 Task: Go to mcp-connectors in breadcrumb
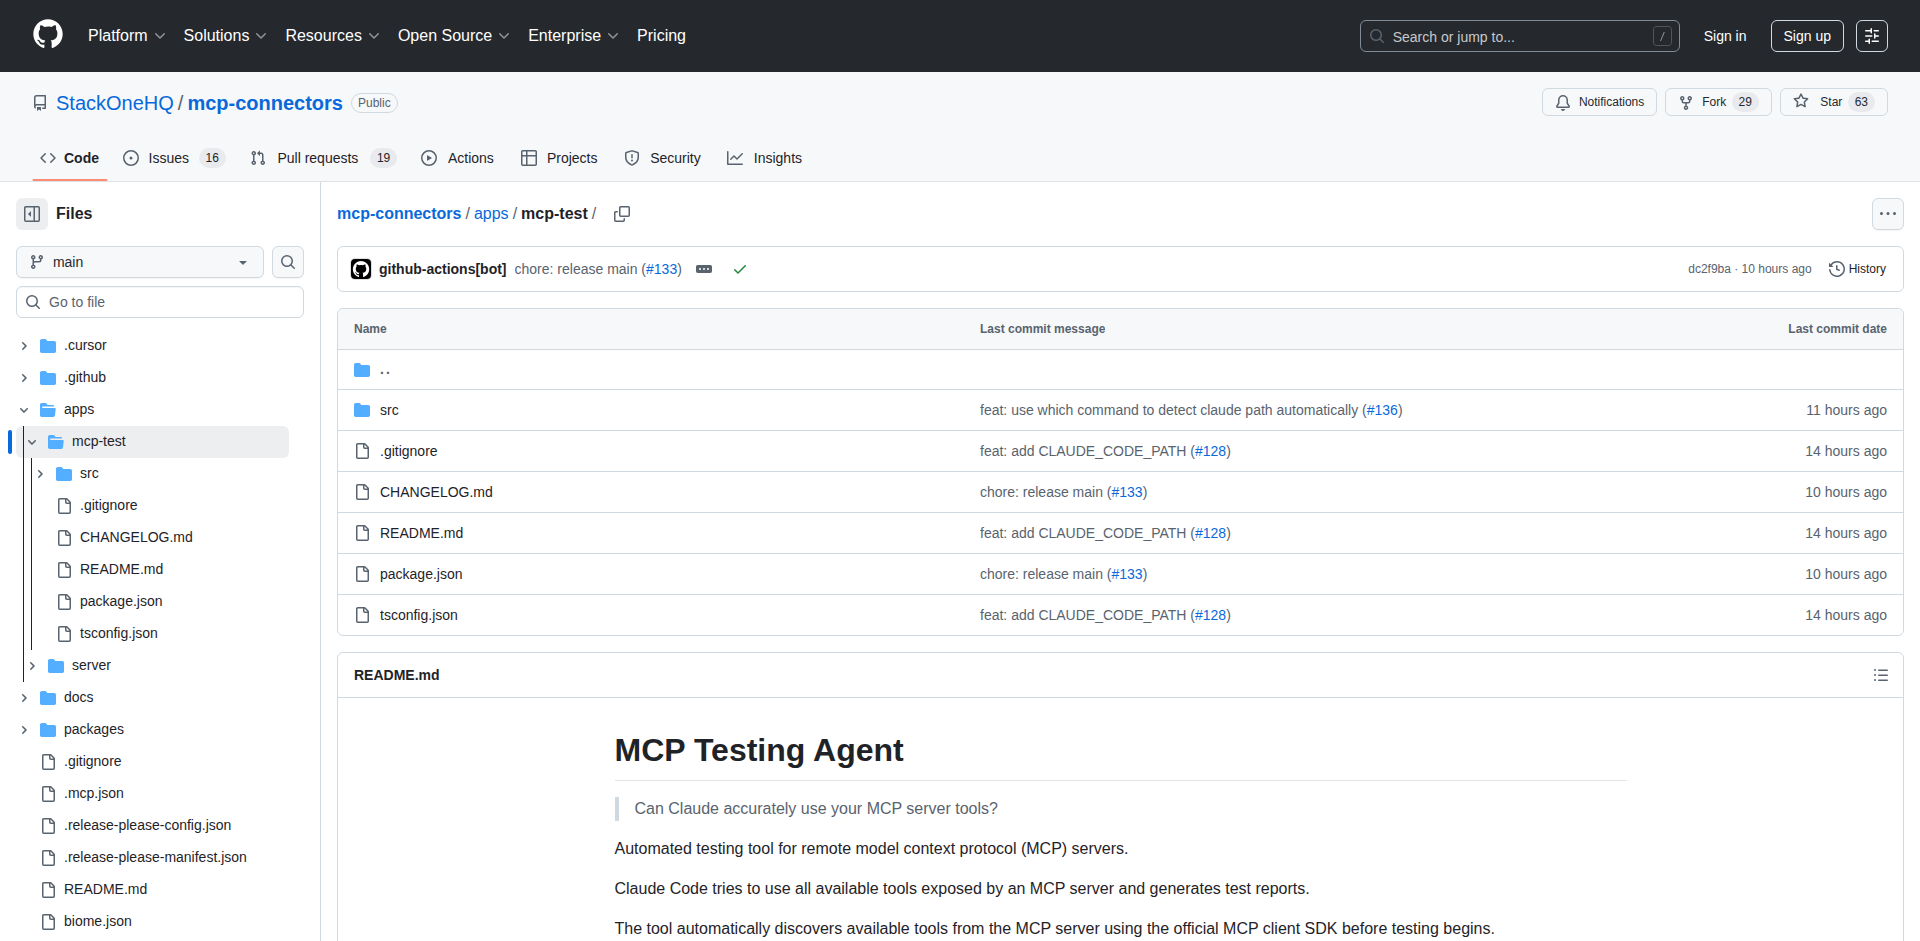[x=399, y=214]
